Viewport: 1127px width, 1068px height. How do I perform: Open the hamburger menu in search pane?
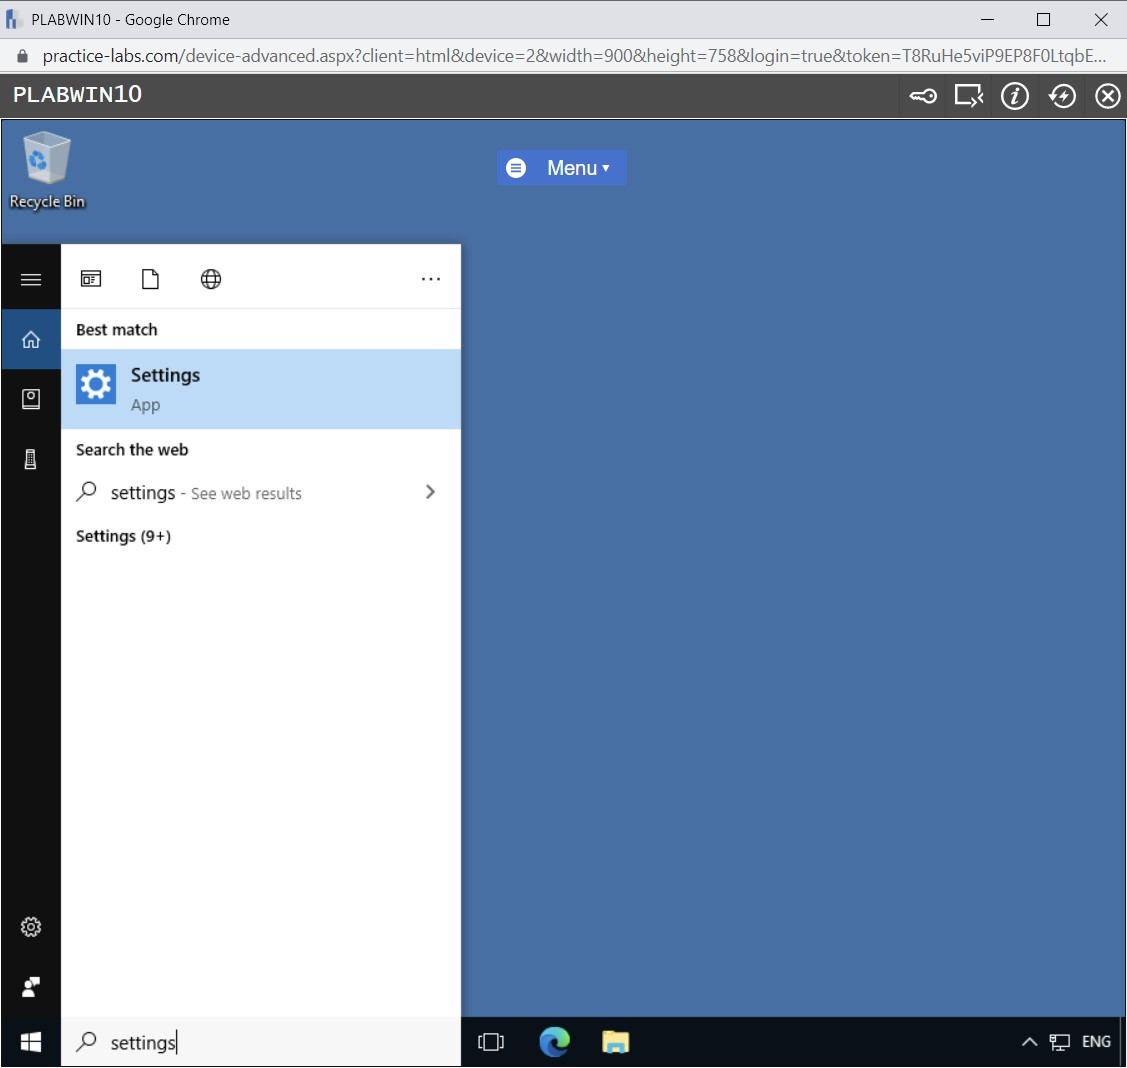point(31,278)
